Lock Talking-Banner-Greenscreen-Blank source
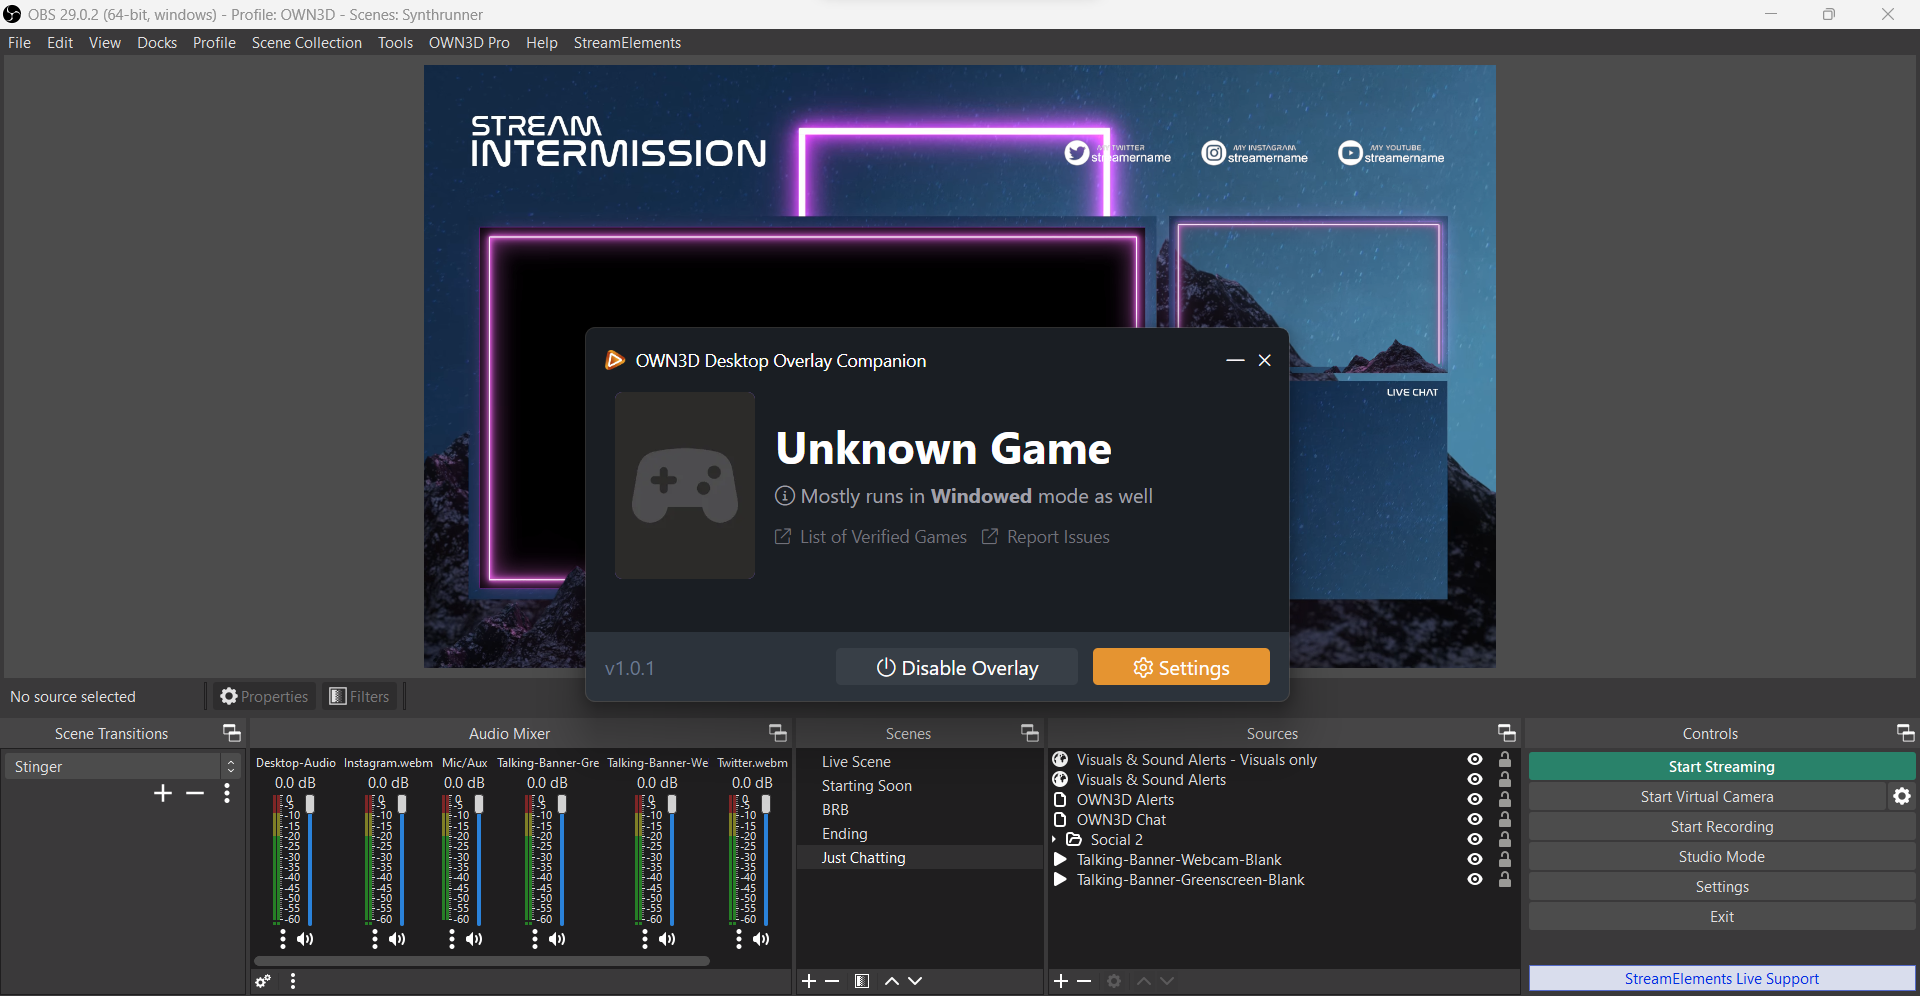The width and height of the screenshot is (1920, 996). 1505,880
